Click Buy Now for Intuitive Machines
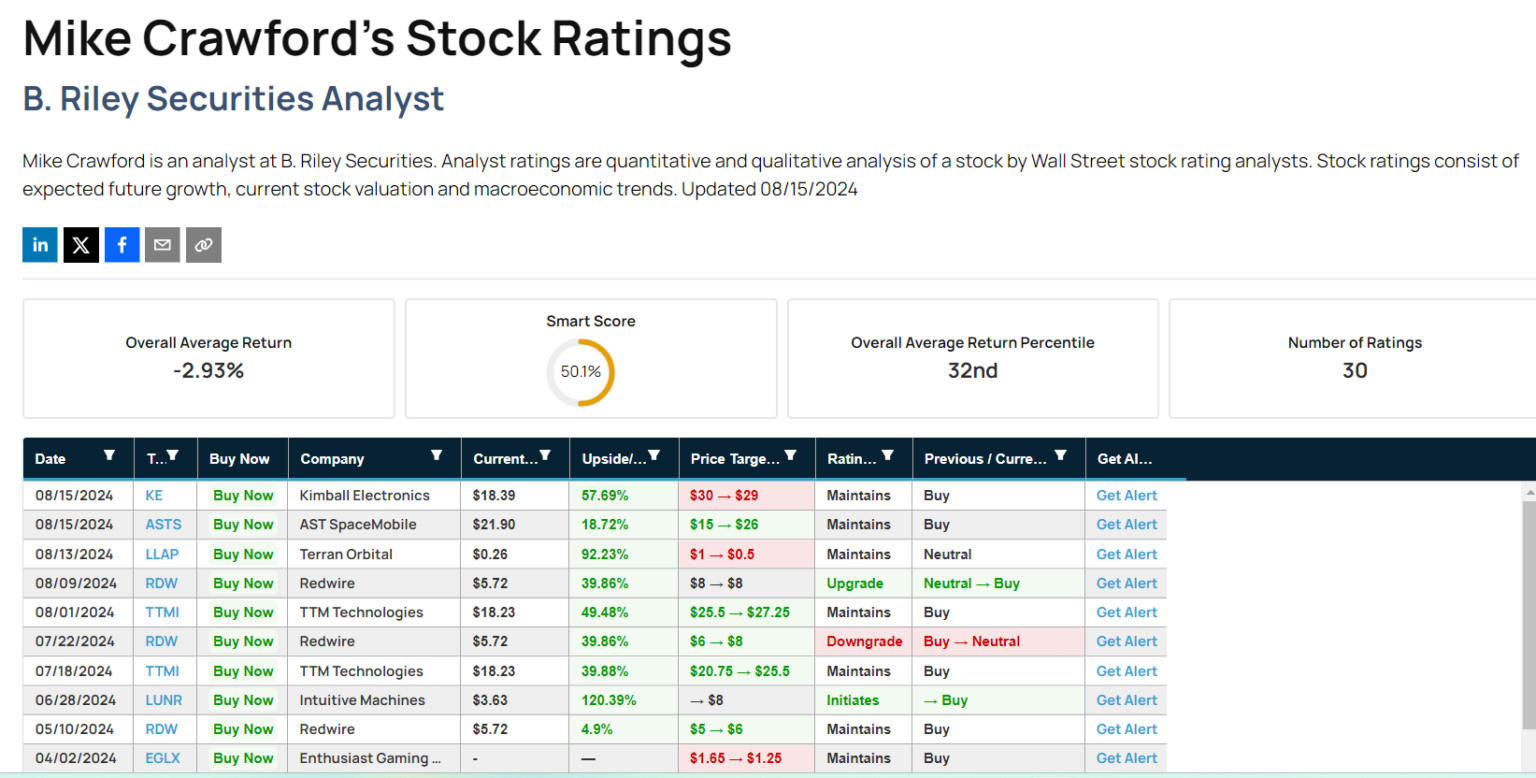 point(243,700)
